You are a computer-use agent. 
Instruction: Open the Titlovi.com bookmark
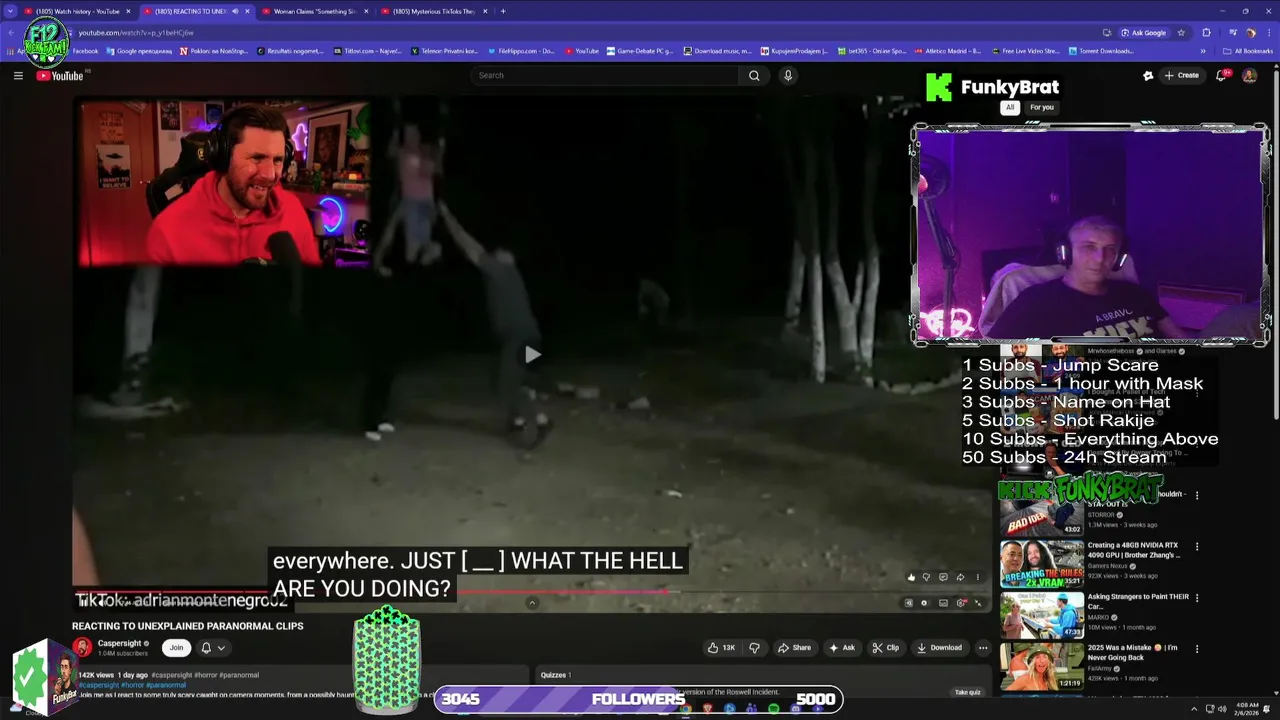point(366,51)
